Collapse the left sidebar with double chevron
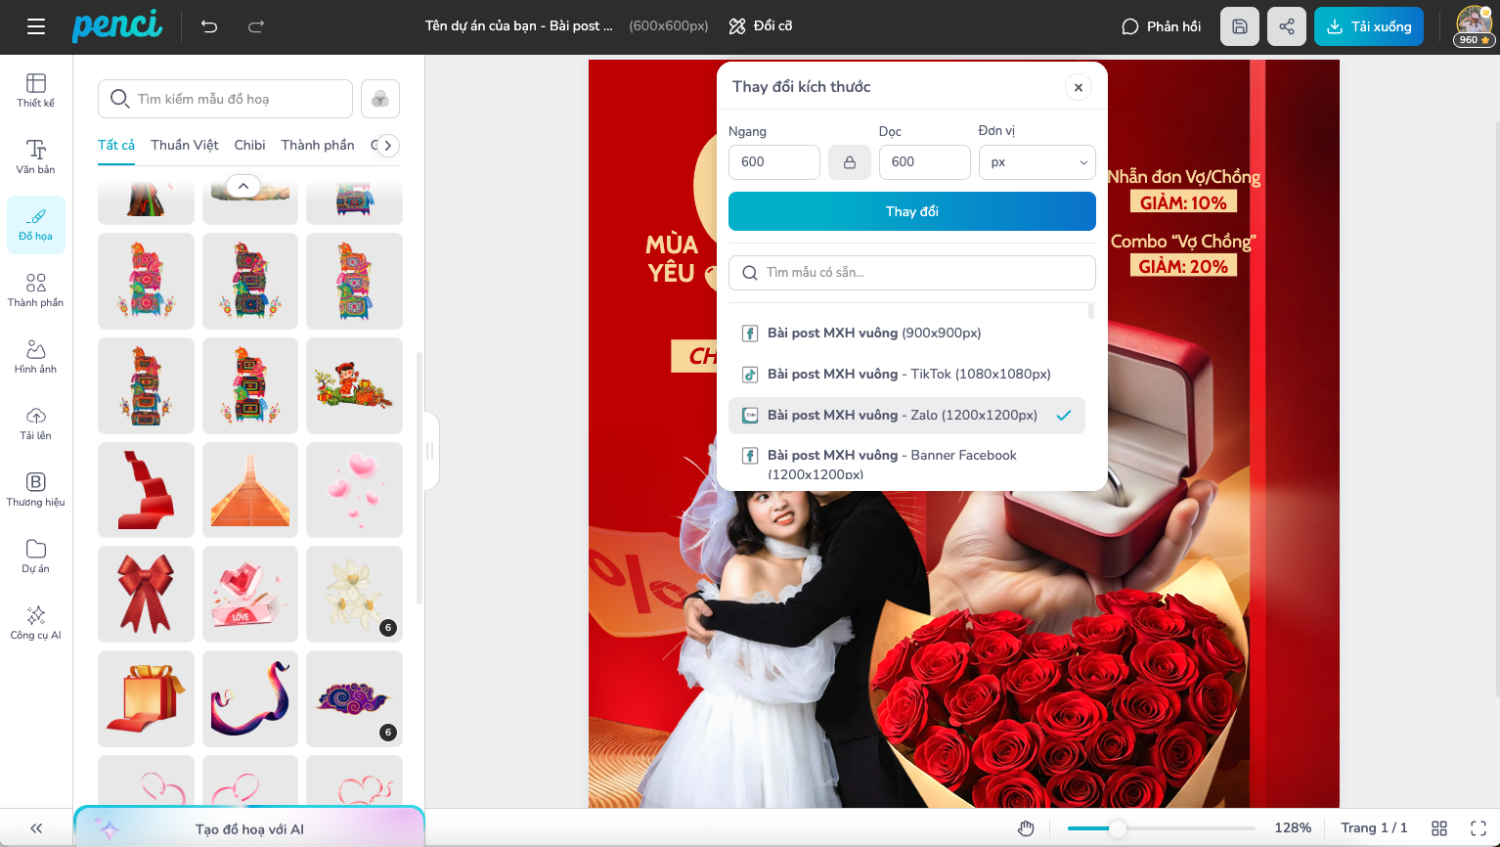The height and width of the screenshot is (847, 1500). click(x=36, y=828)
